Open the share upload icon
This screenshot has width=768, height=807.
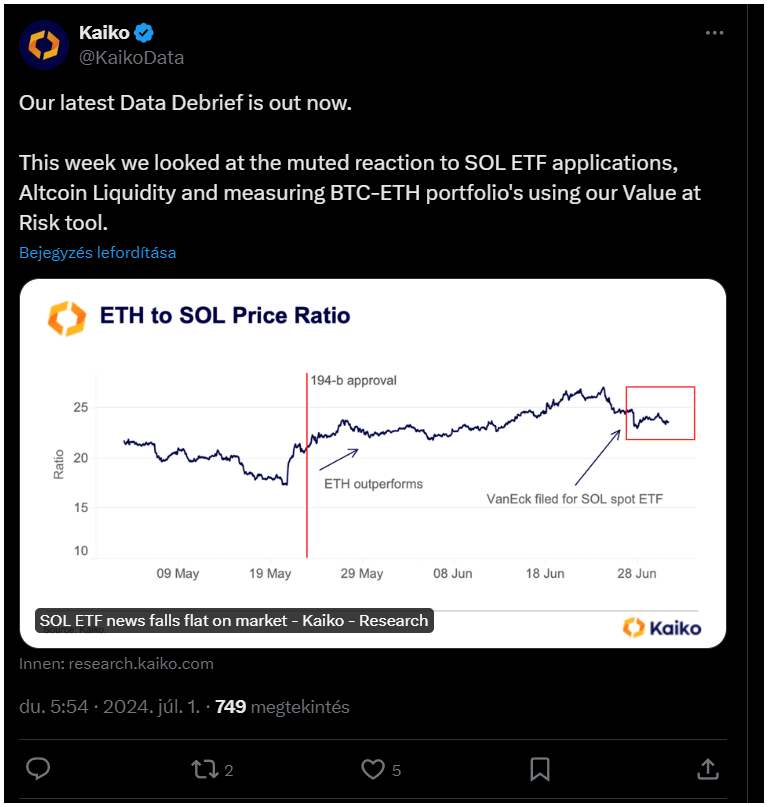coord(708,769)
